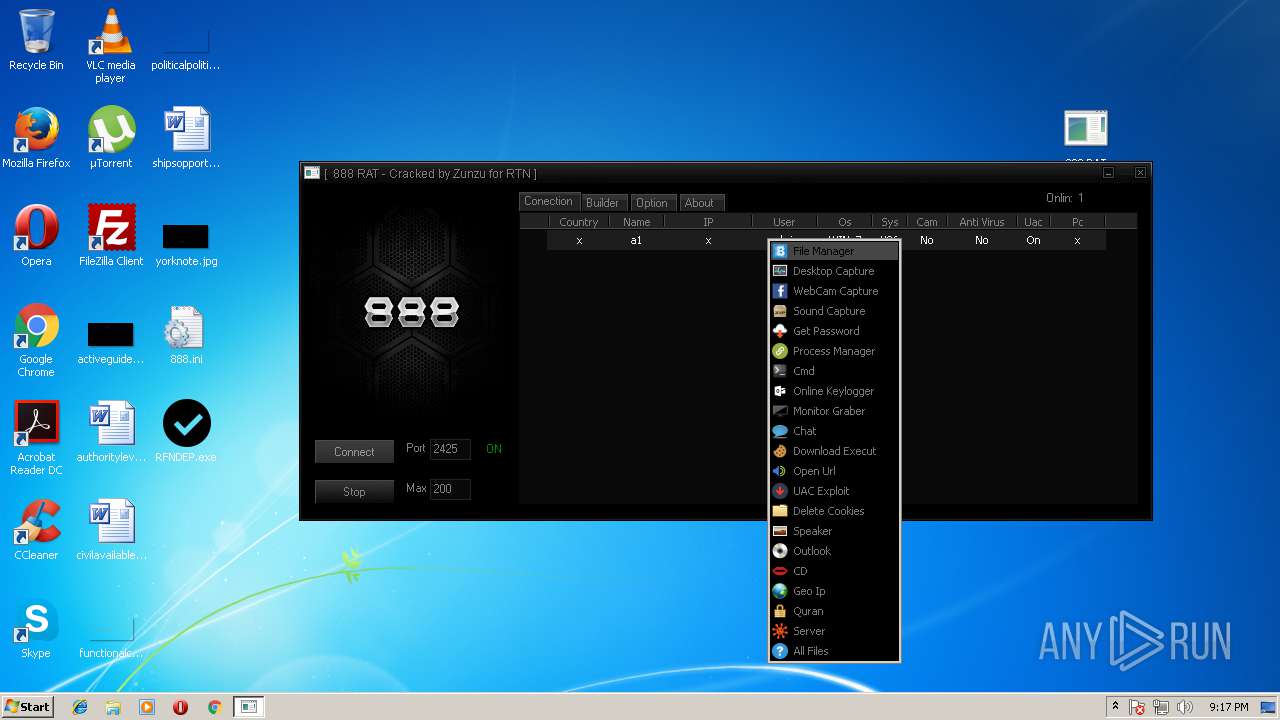Select the yorknote.jpg desktop file
Screen dimensions: 1280x720
pyautogui.click(x=186, y=244)
